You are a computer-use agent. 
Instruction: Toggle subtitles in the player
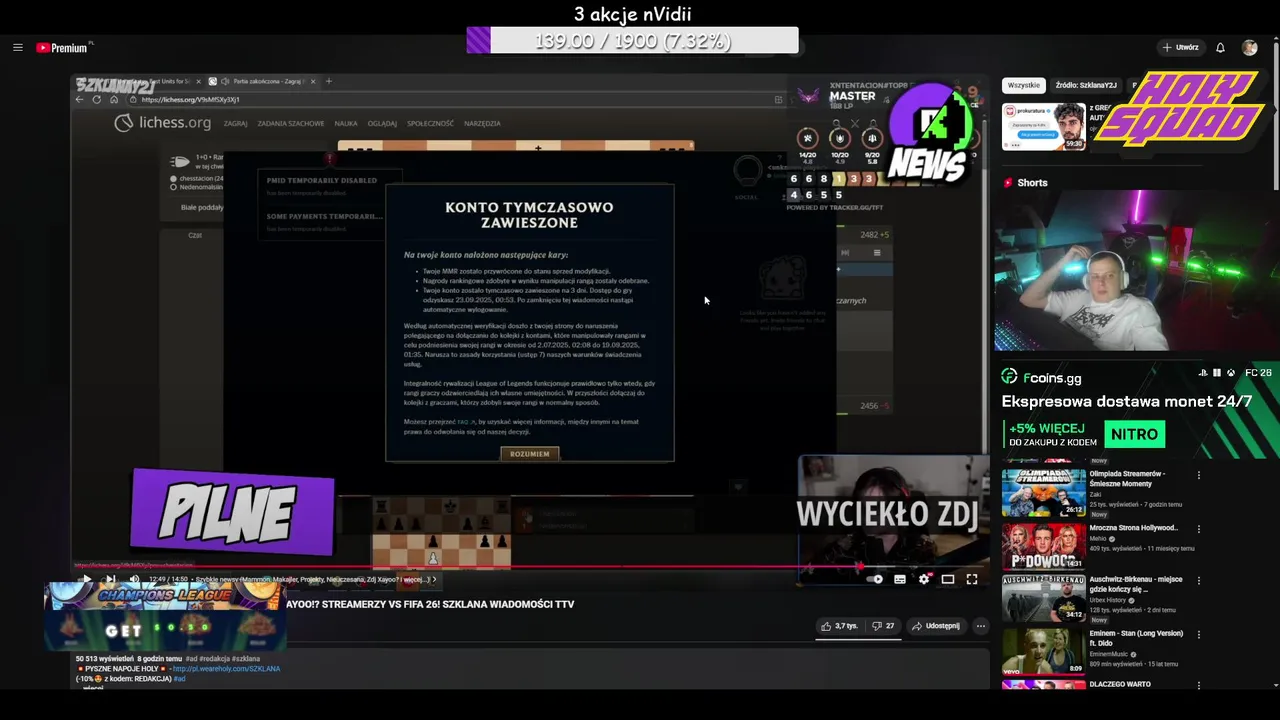coord(900,579)
